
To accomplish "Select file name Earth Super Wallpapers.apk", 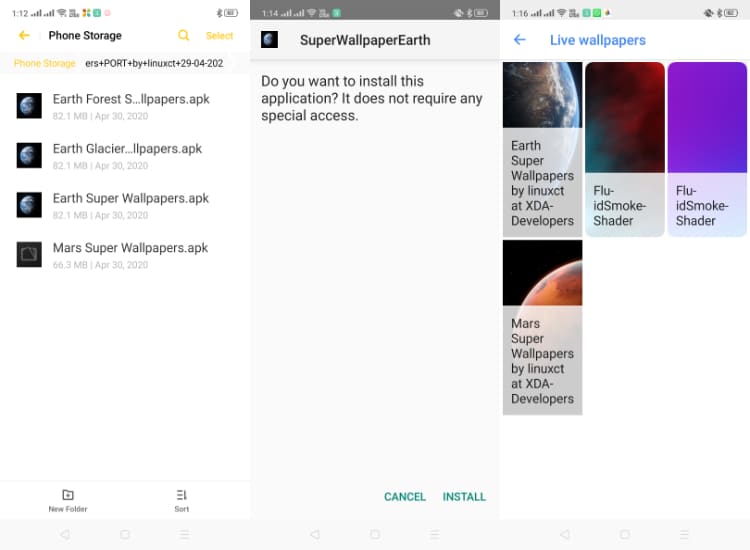I will (x=131, y=198).
